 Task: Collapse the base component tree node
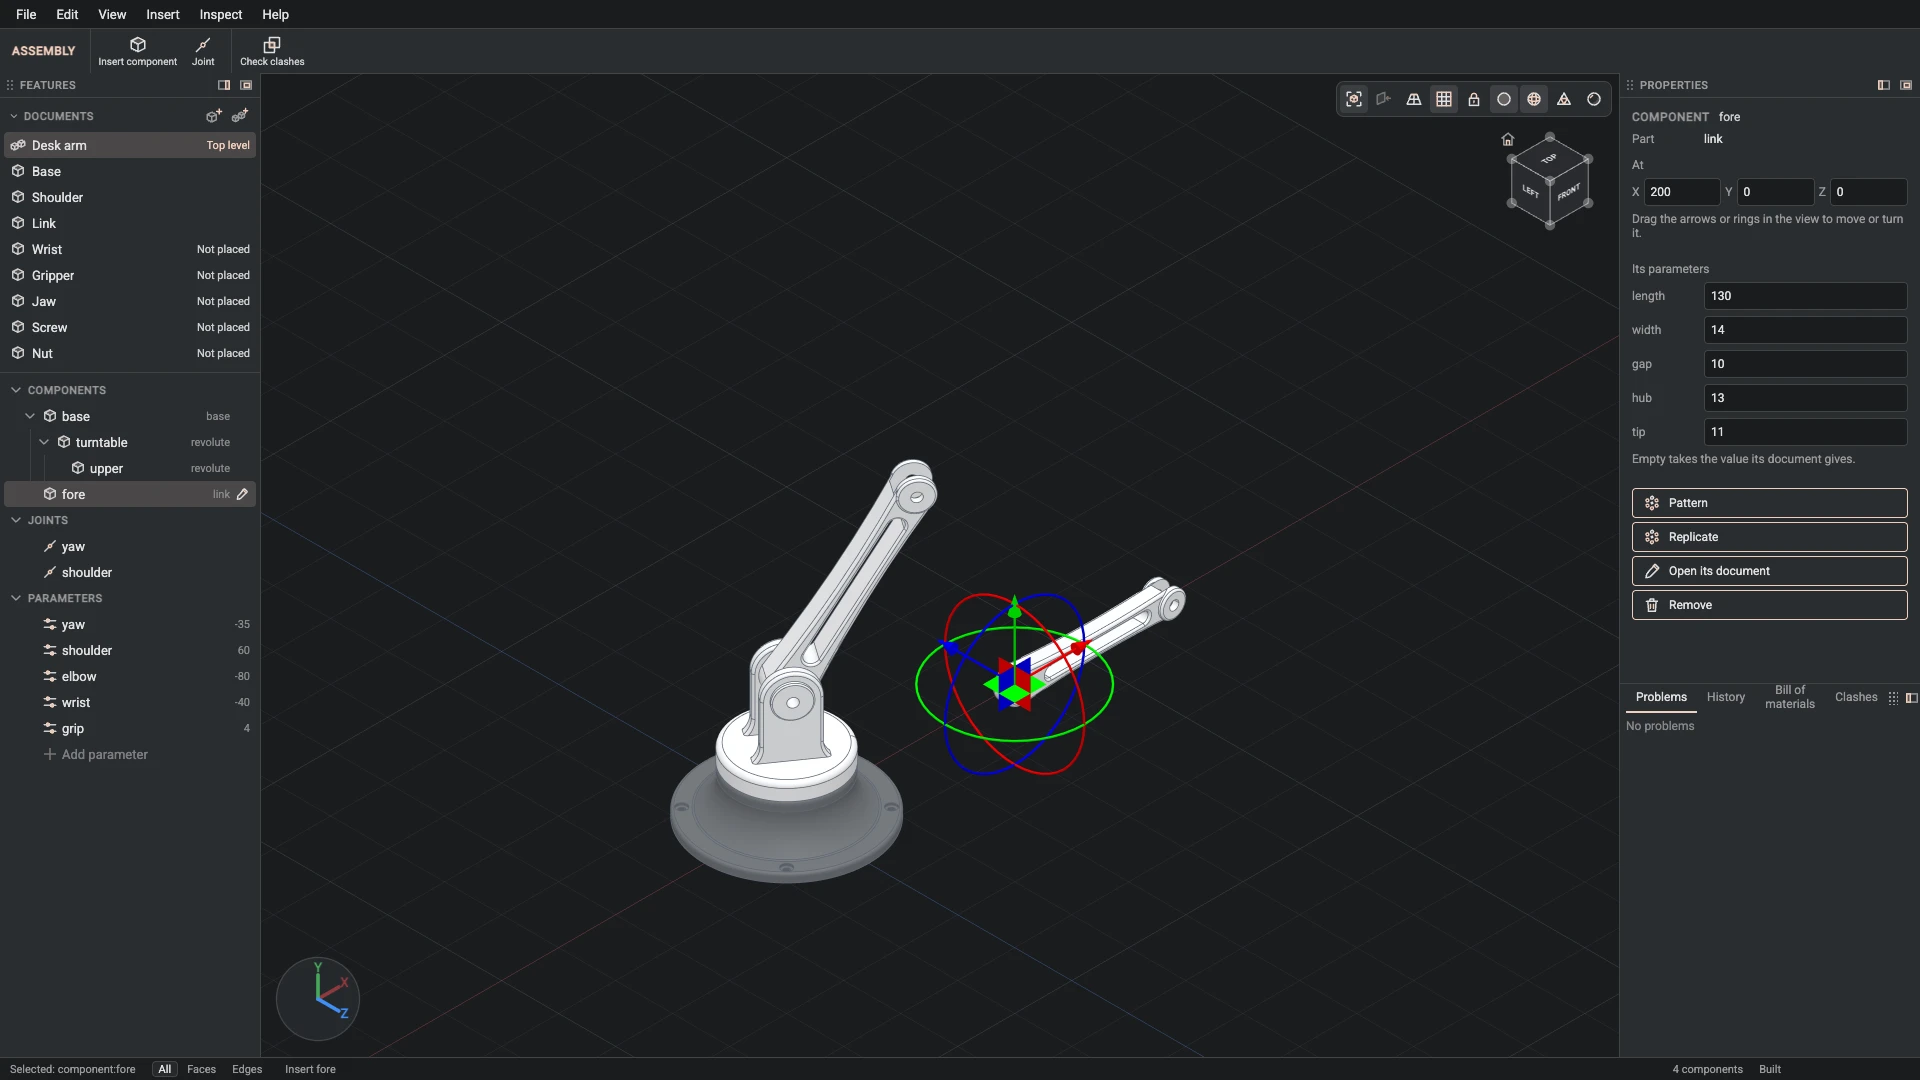pos(30,416)
